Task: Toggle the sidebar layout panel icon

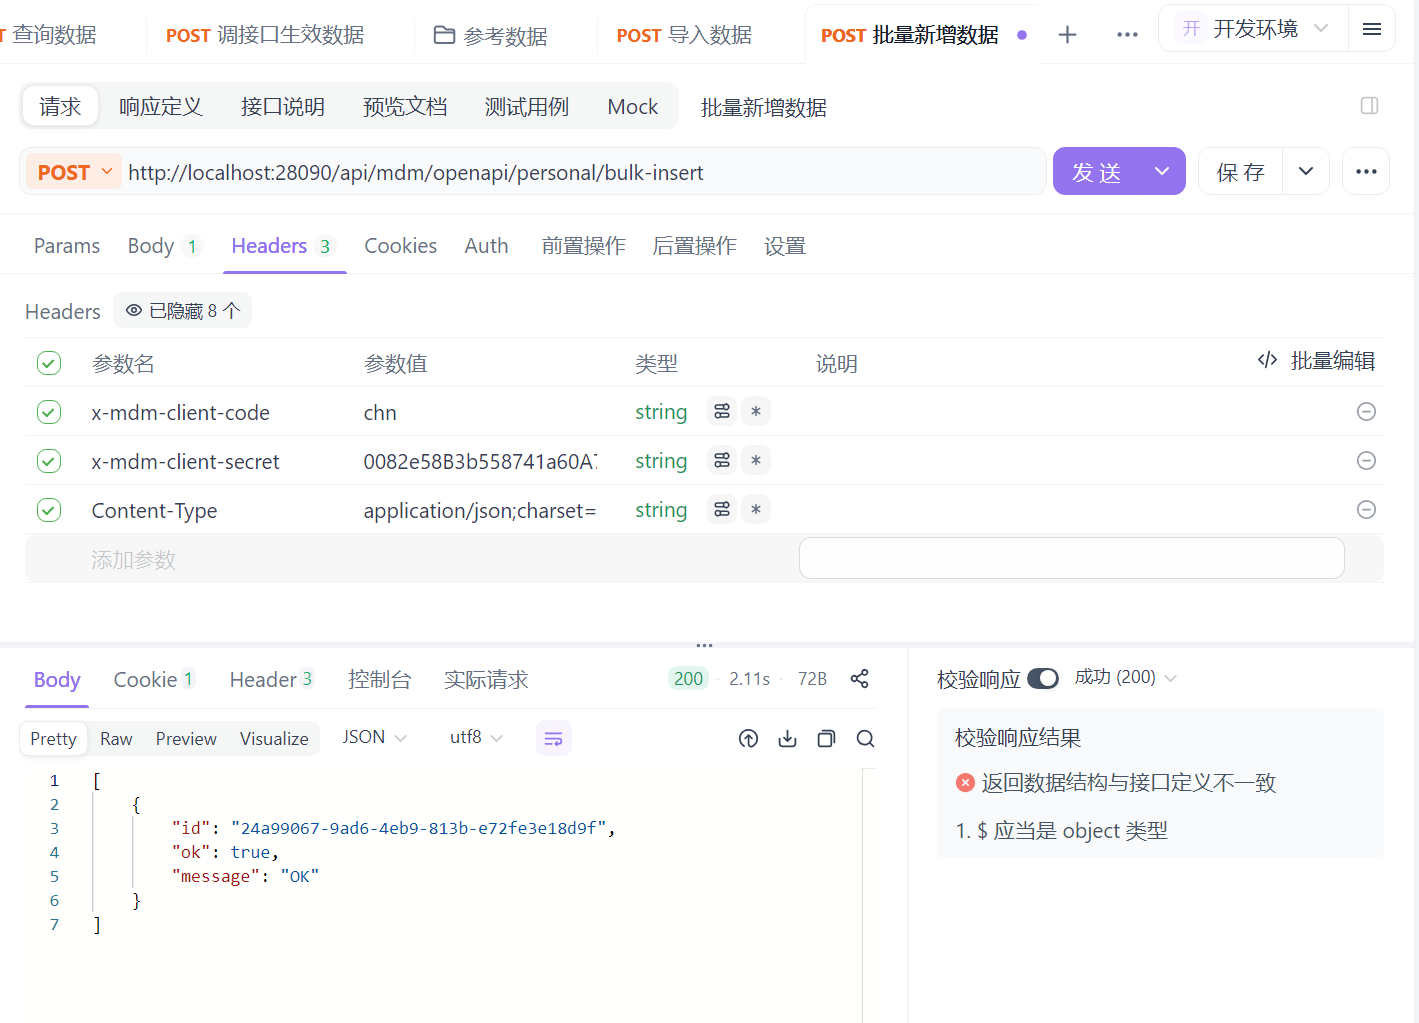Action: click(x=1369, y=106)
